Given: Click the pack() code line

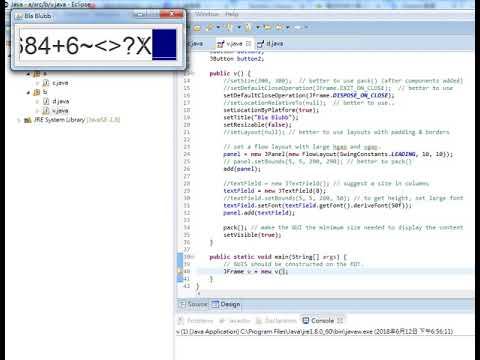Looking at the screenshot, I should 235,227.
